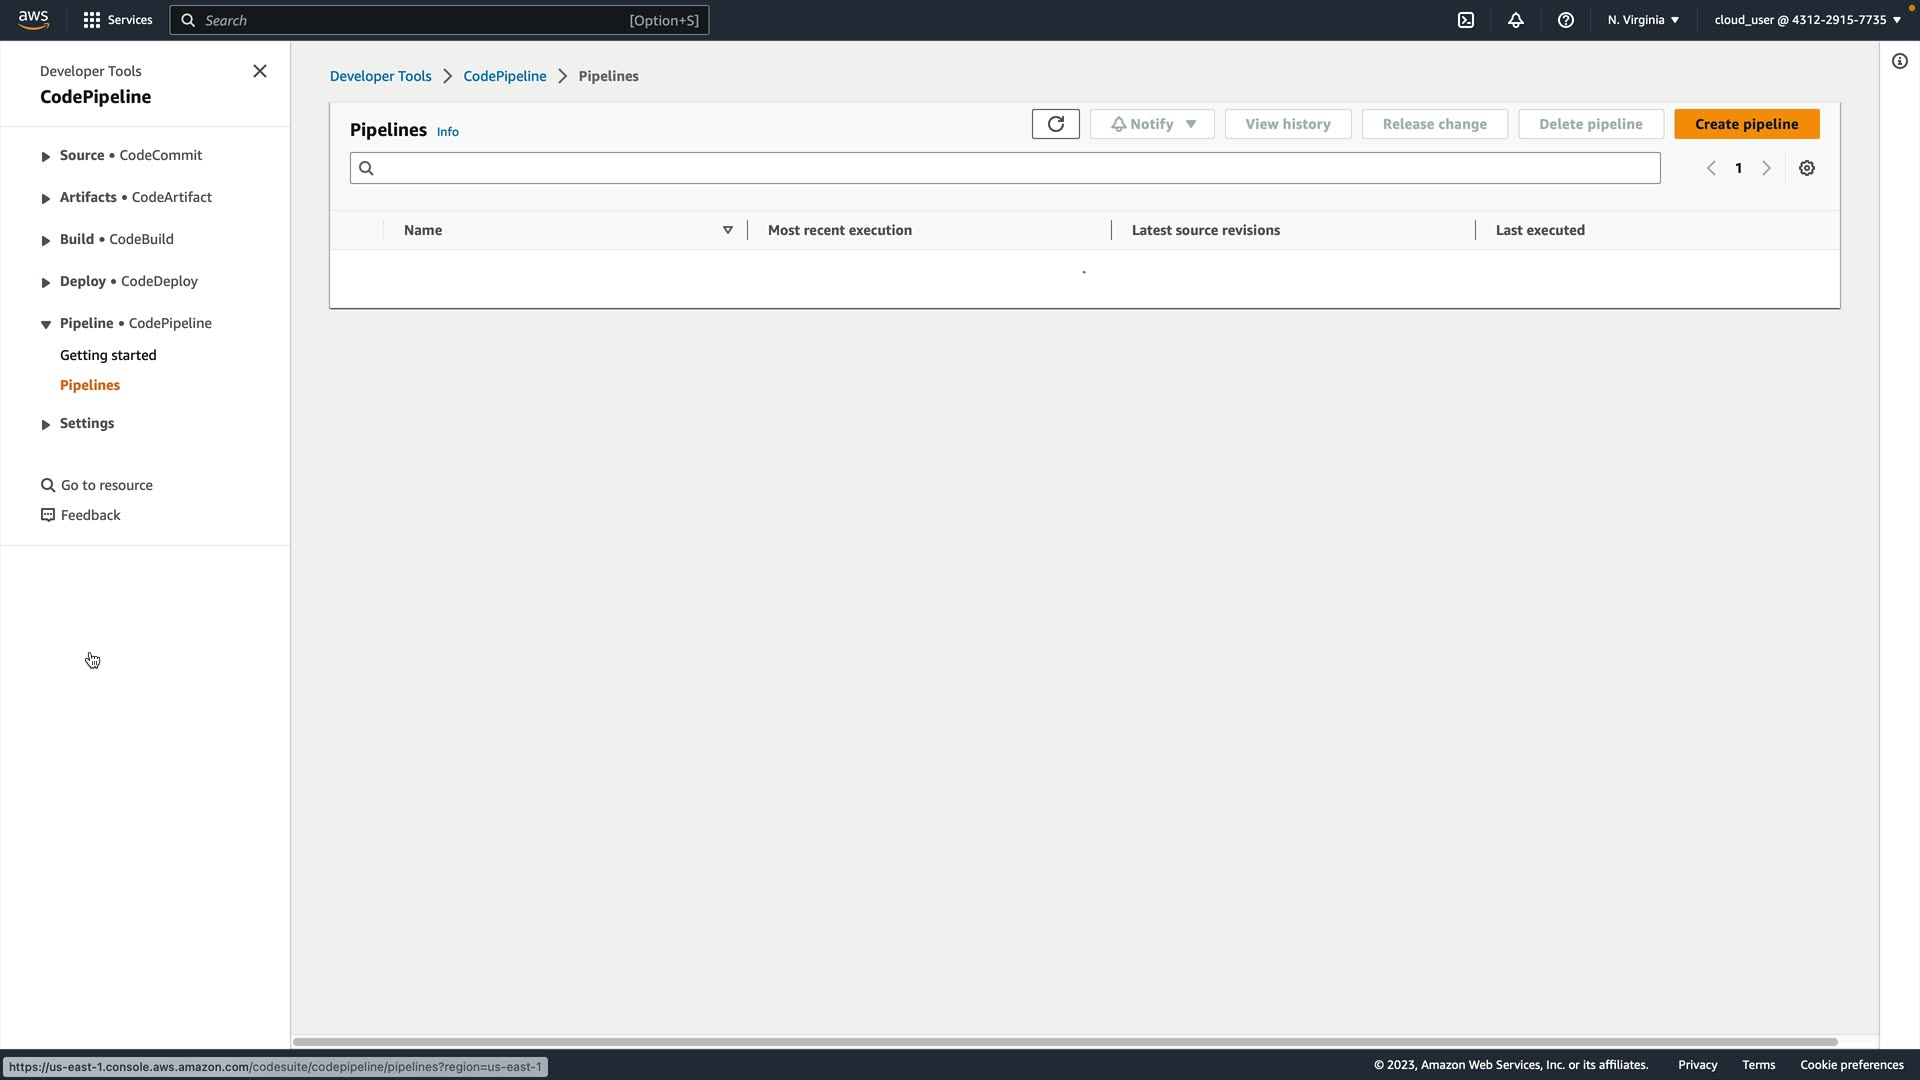Open the notifications bell icon
Viewport: 1920px width, 1080px height.
coord(1516,20)
